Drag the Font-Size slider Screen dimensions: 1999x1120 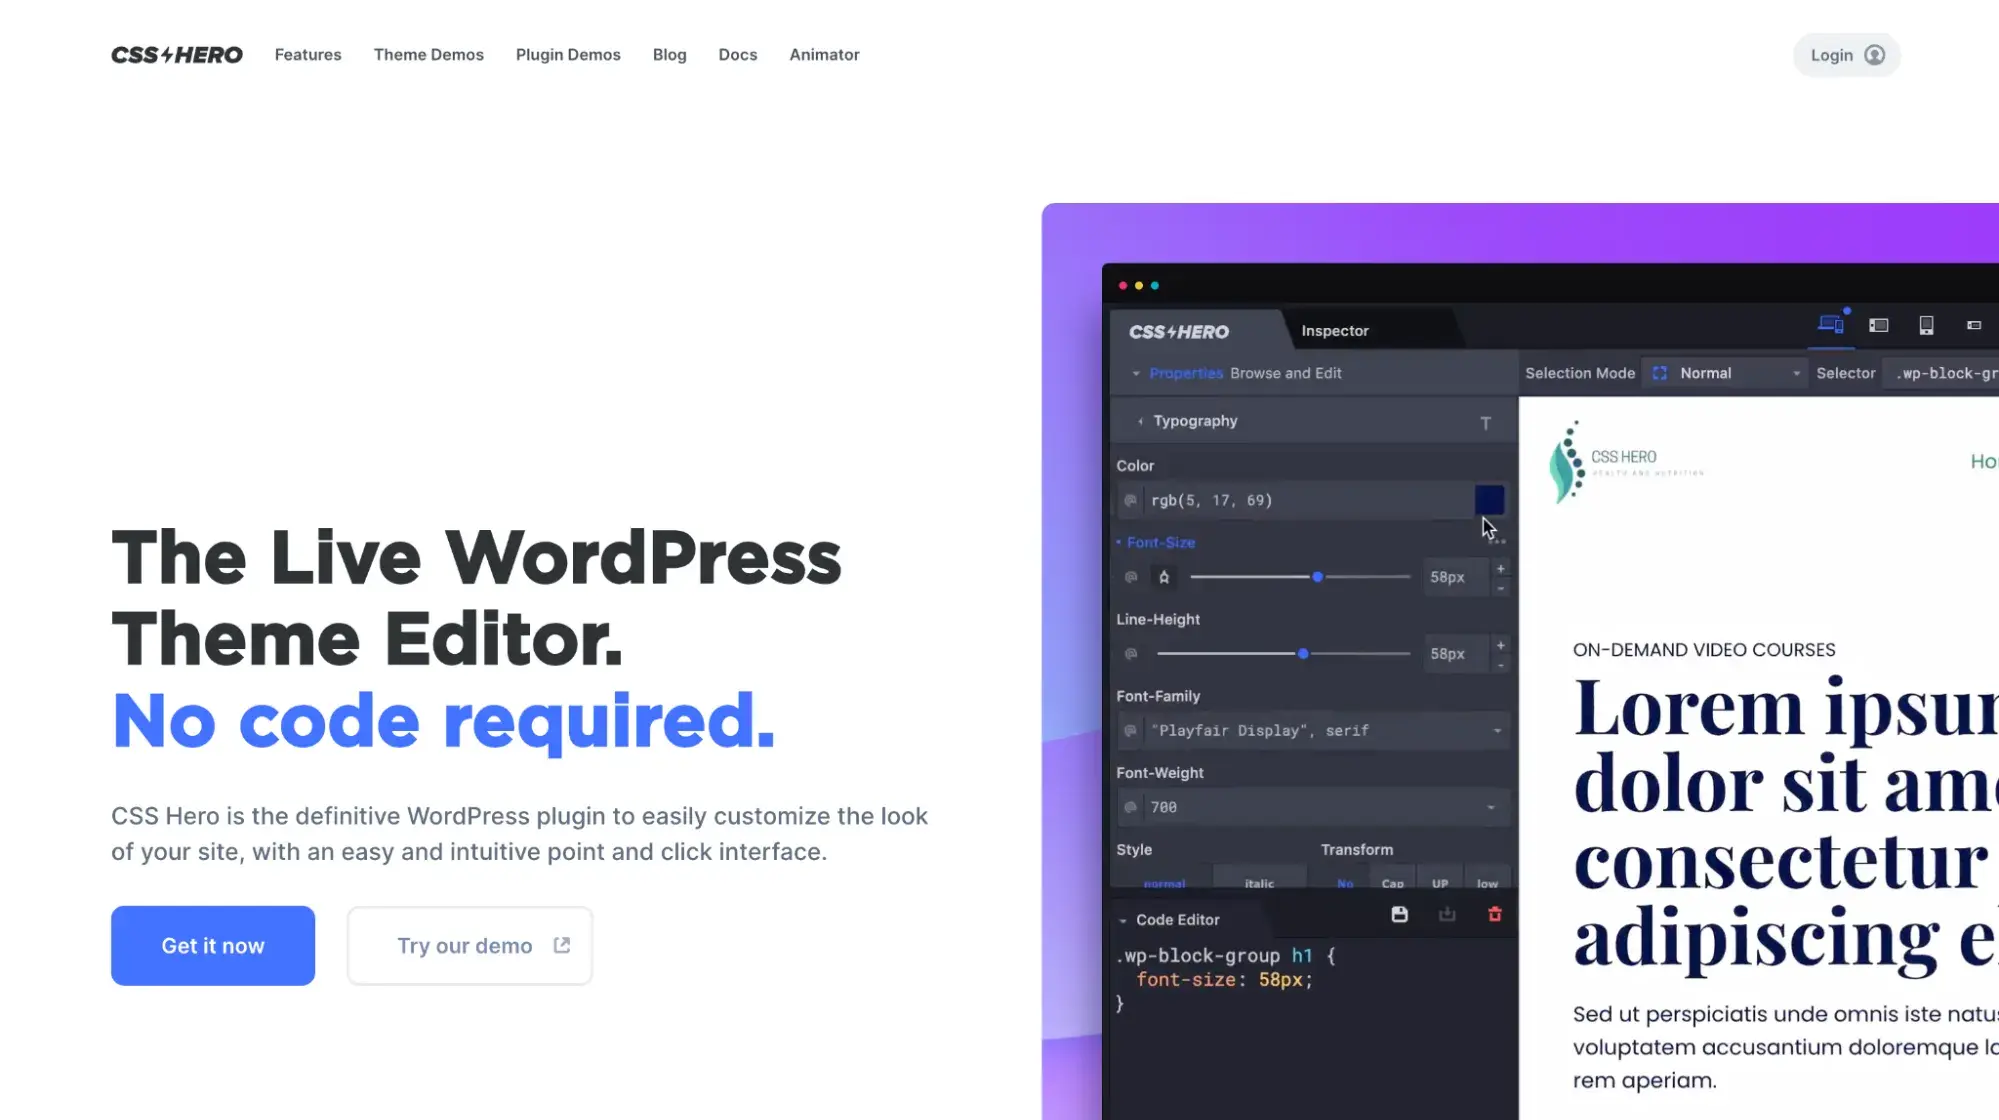tap(1318, 575)
